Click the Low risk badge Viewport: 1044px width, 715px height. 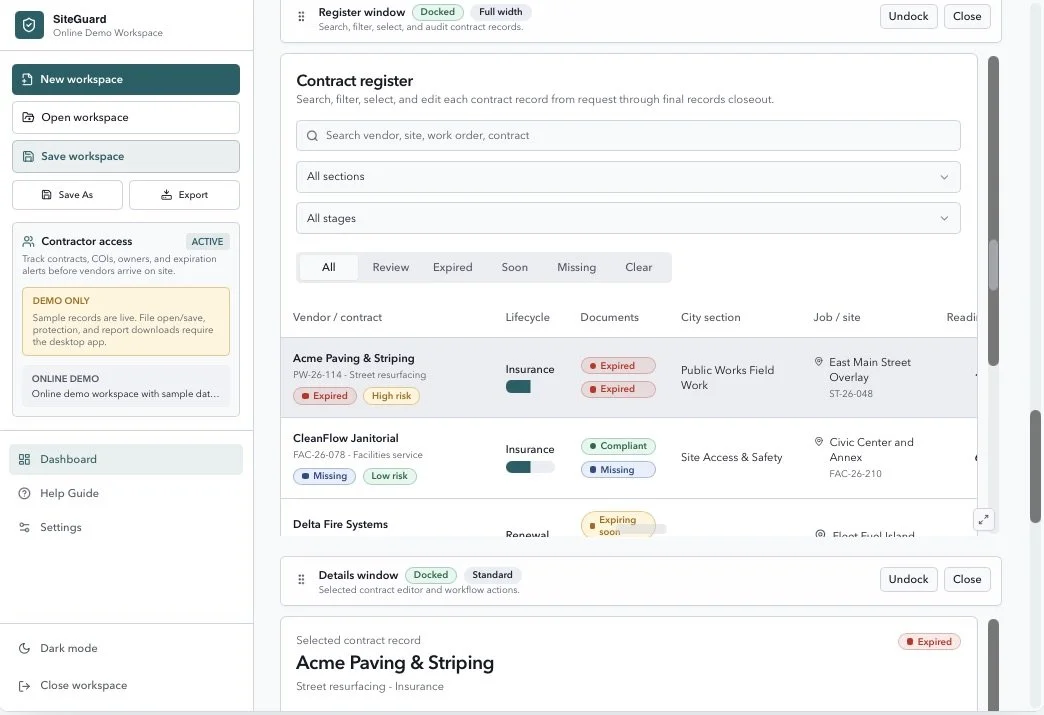tap(390, 476)
